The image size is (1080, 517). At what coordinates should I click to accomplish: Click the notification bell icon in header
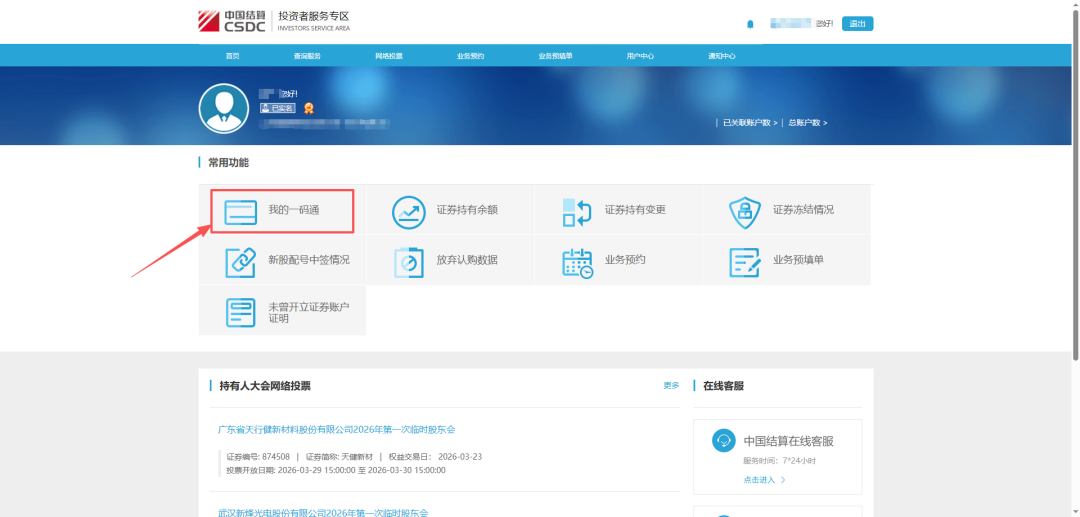point(750,24)
